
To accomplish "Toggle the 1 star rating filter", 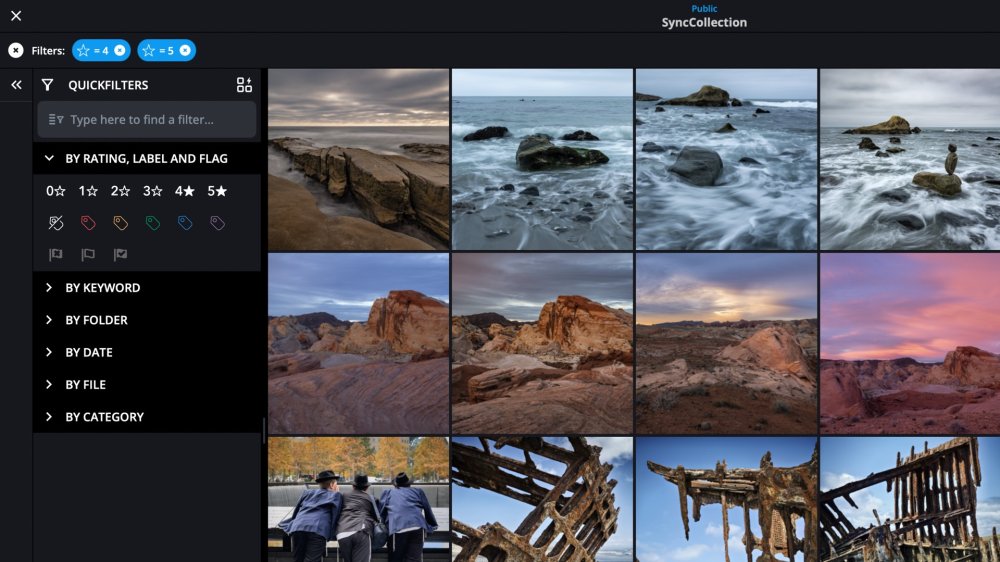I will [x=88, y=191].
